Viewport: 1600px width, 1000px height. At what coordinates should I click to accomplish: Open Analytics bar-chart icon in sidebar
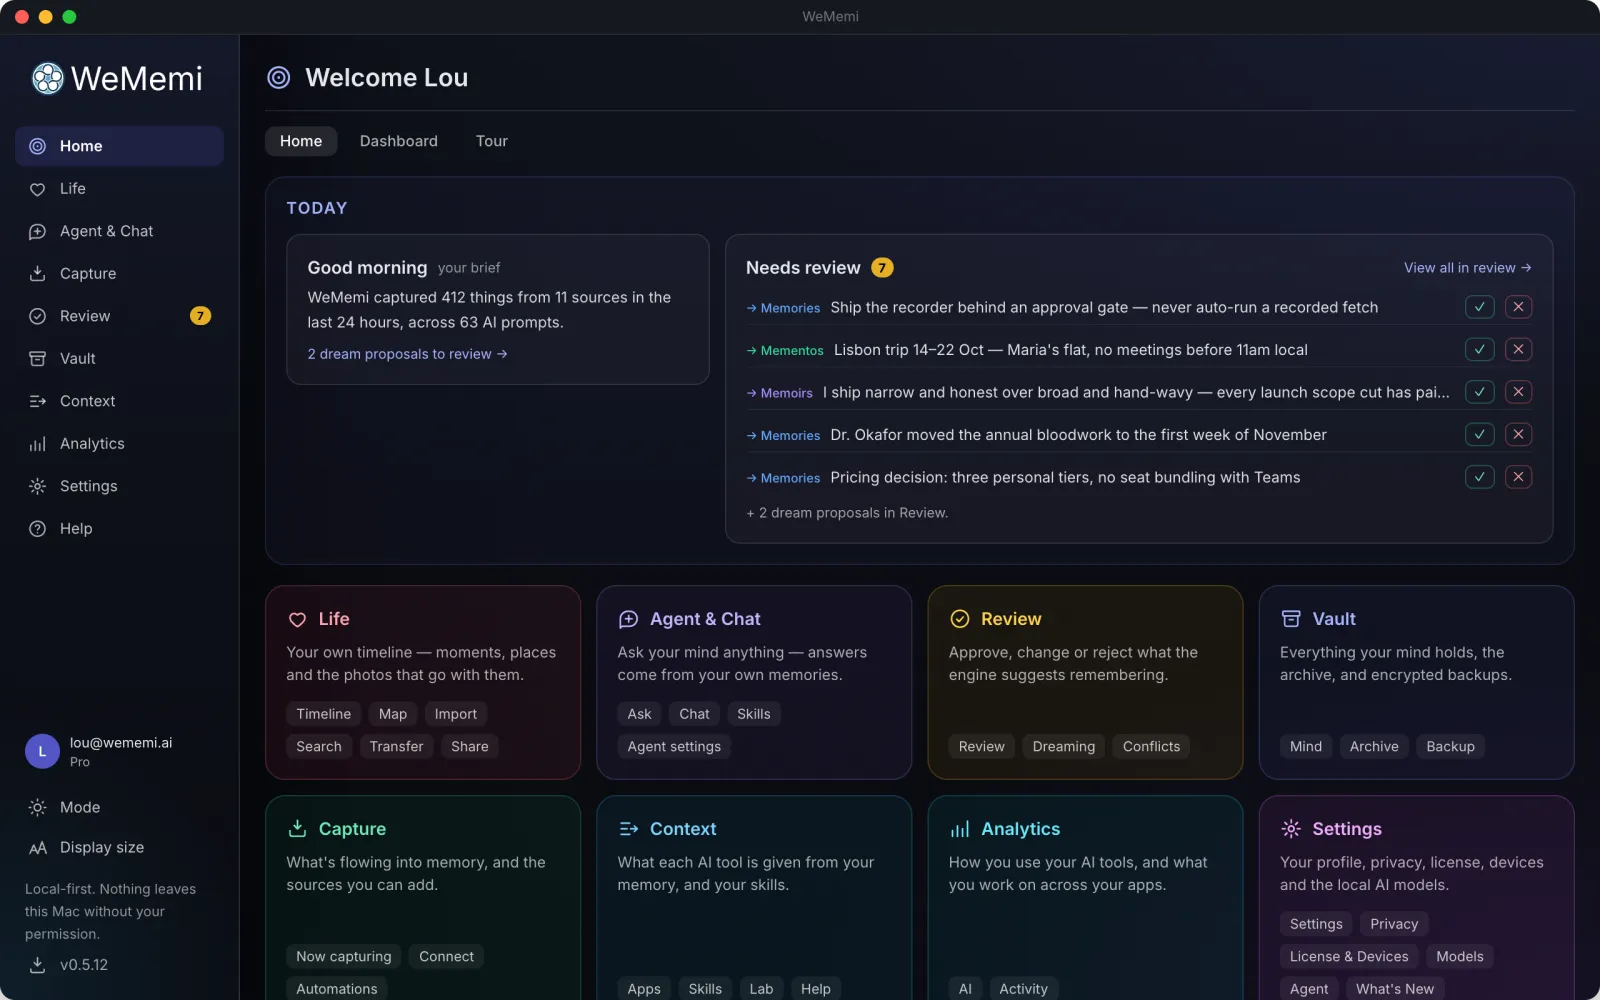coord(37,444)
